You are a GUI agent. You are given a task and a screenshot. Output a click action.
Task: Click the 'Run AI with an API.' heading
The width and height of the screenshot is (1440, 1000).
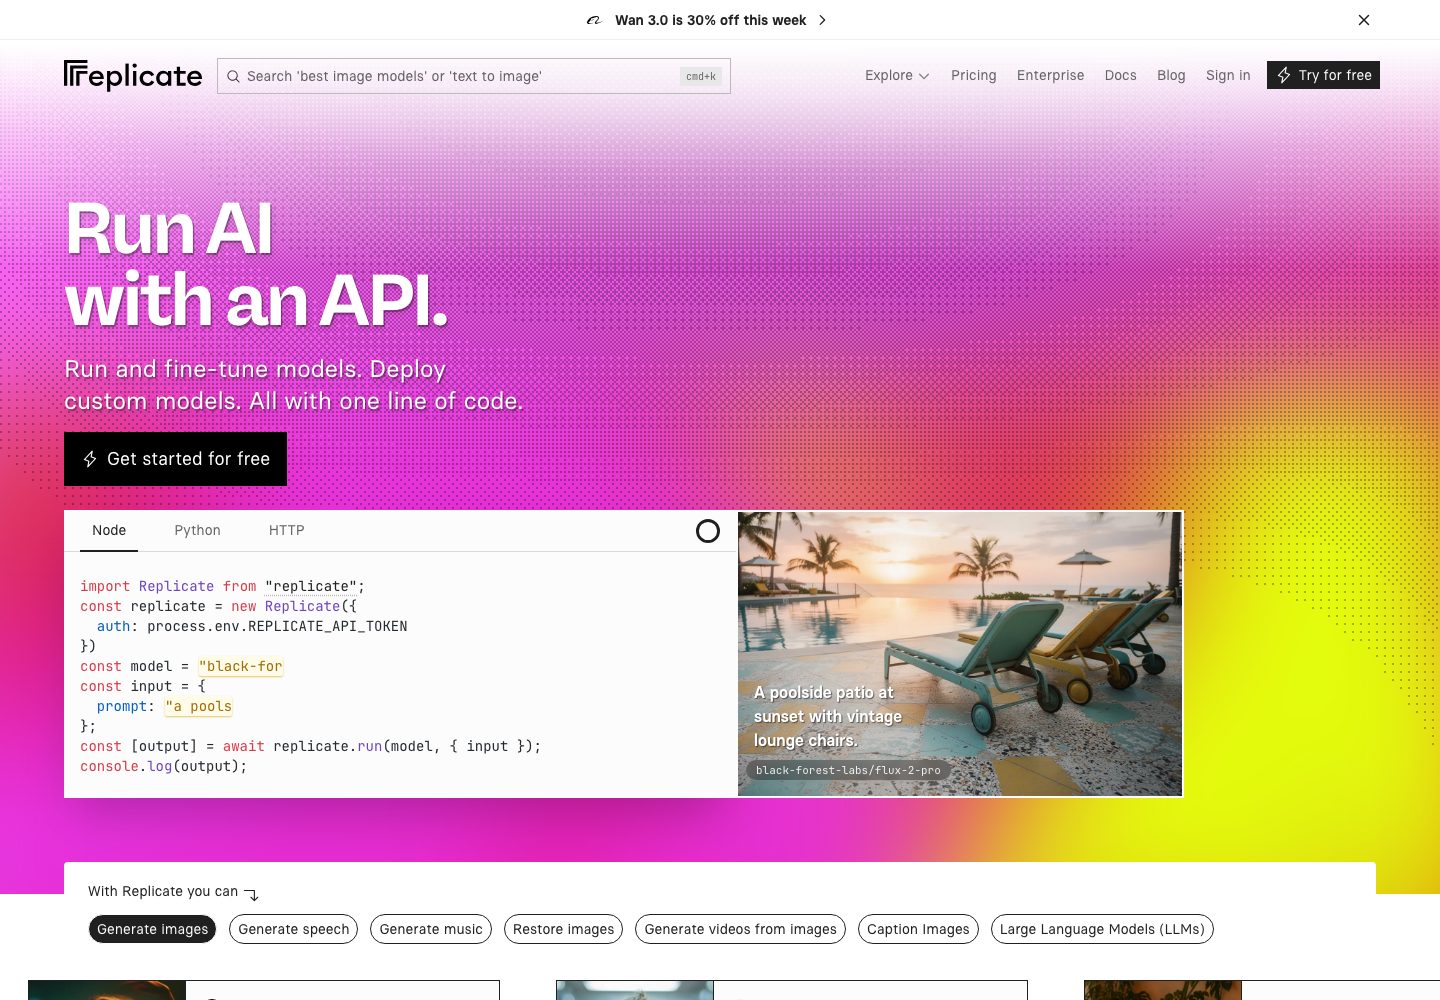pos(256,265)
